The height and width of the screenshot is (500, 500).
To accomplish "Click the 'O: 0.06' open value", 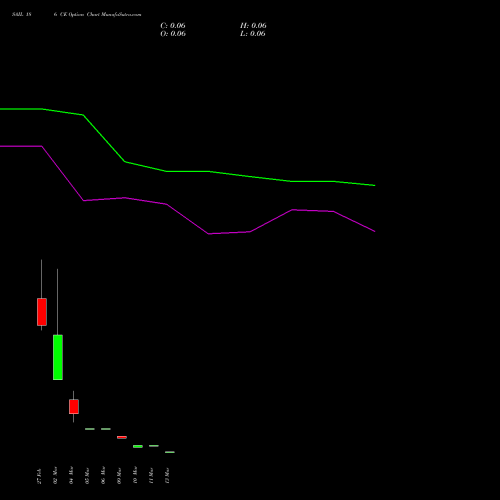I will (x=173, y=34).
